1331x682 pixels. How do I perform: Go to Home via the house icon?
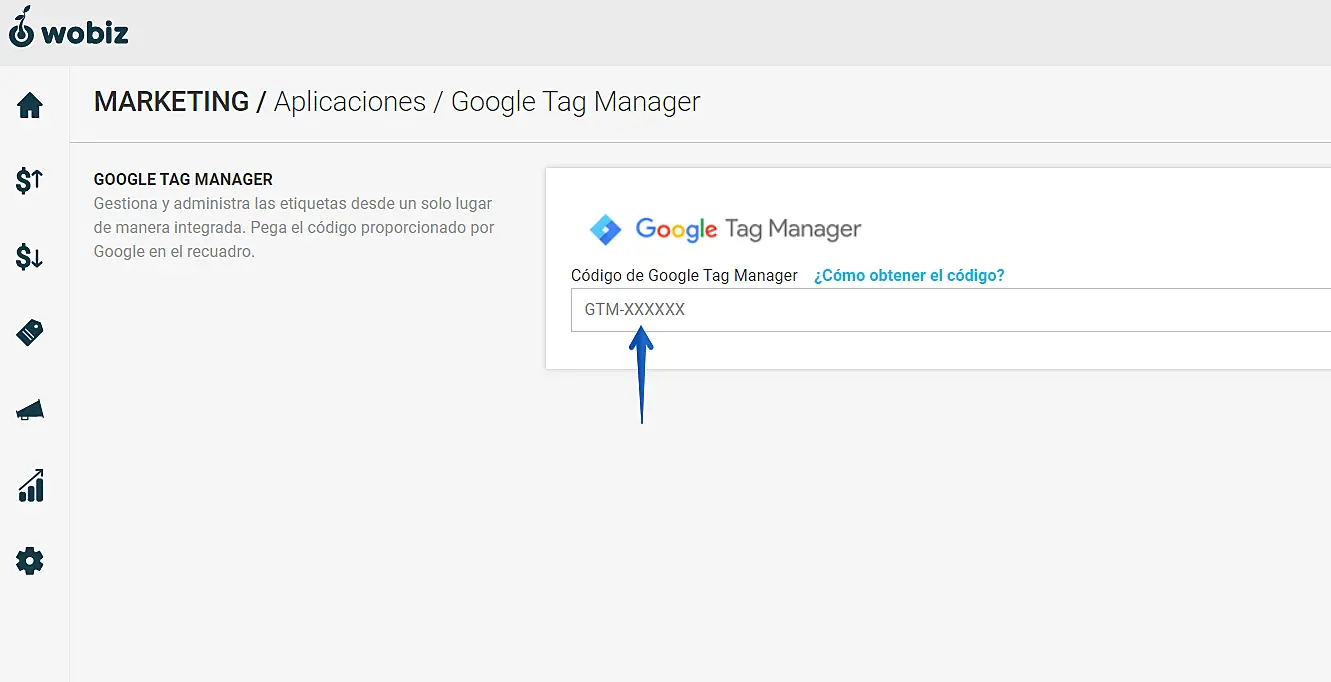(30, 105)
